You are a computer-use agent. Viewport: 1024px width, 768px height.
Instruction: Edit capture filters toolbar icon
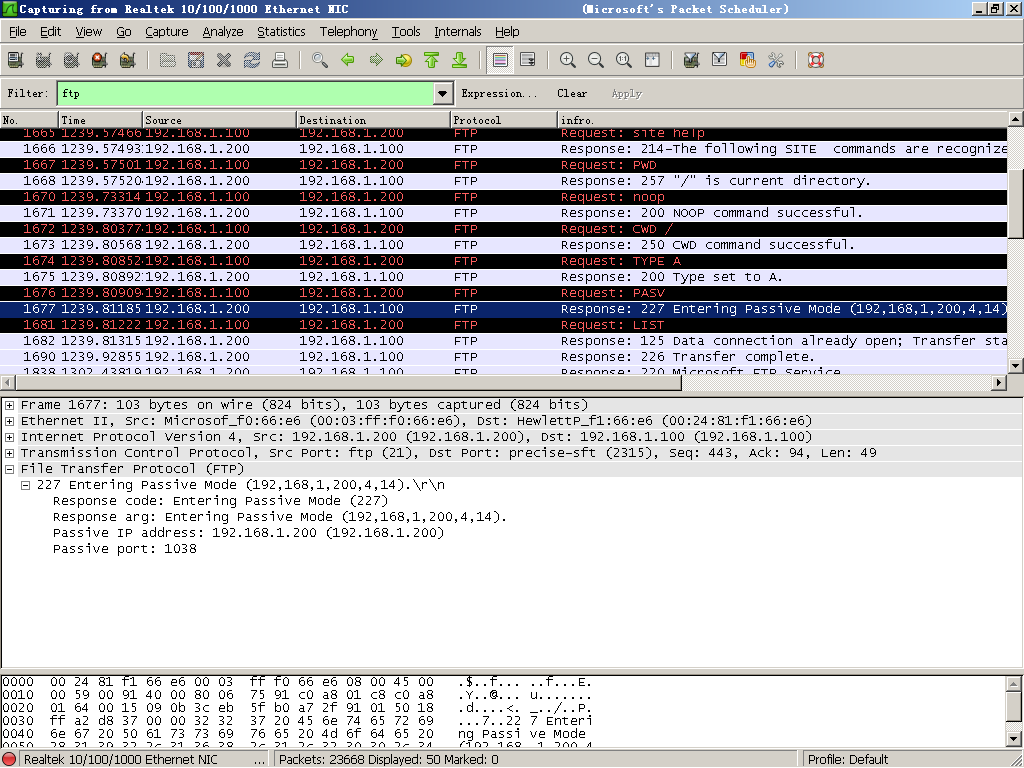click(692, 60)
